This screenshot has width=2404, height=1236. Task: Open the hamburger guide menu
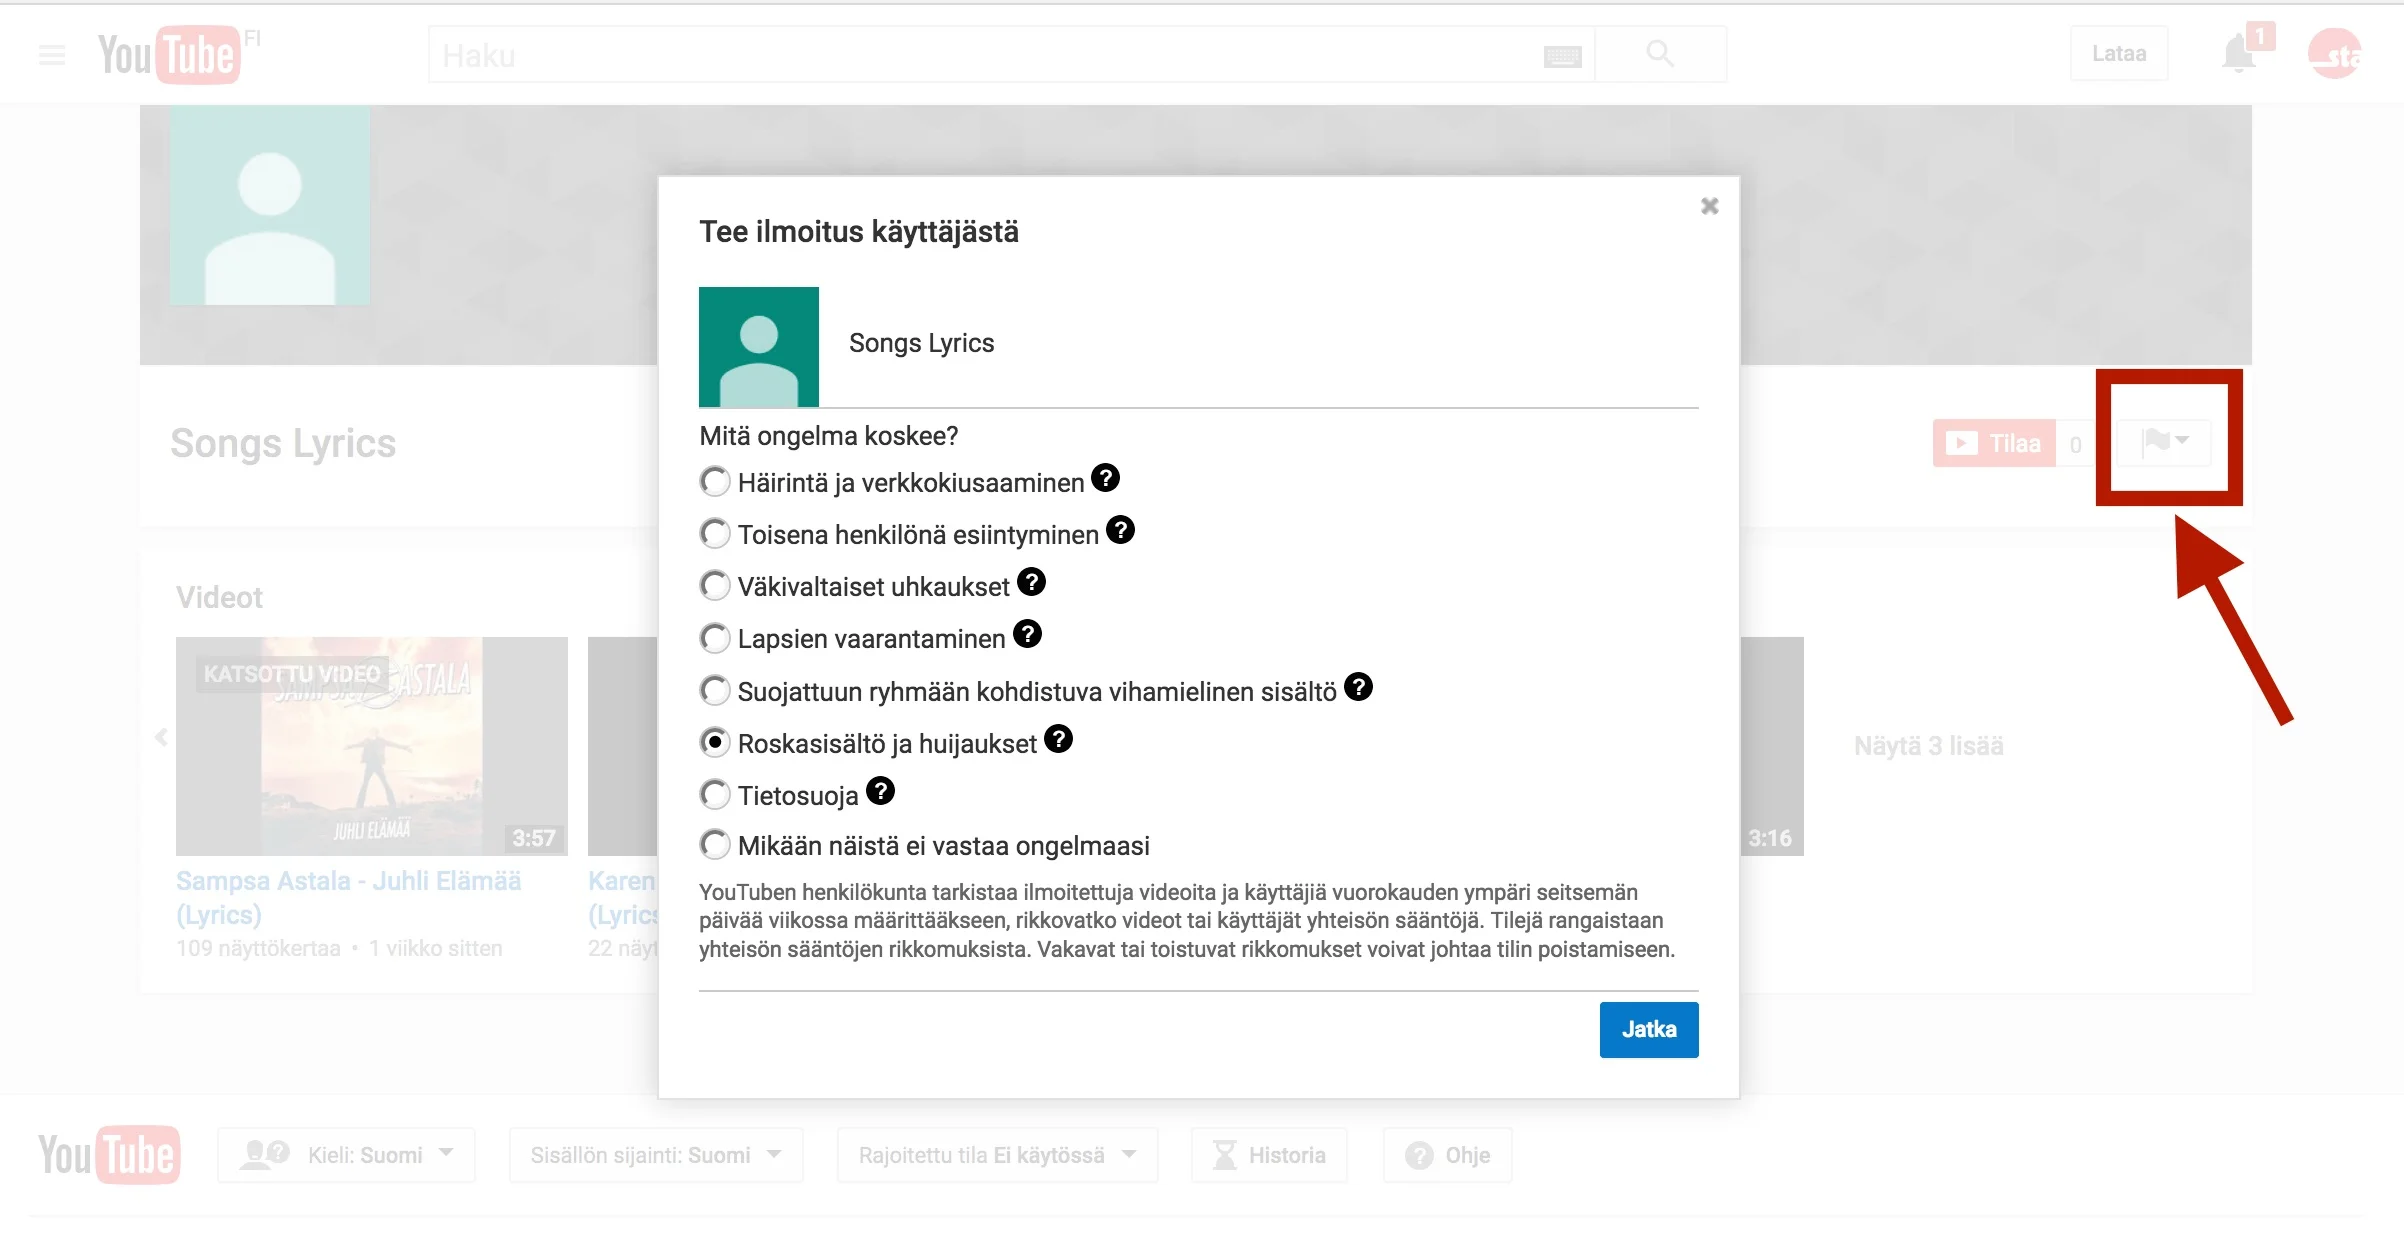52,55
